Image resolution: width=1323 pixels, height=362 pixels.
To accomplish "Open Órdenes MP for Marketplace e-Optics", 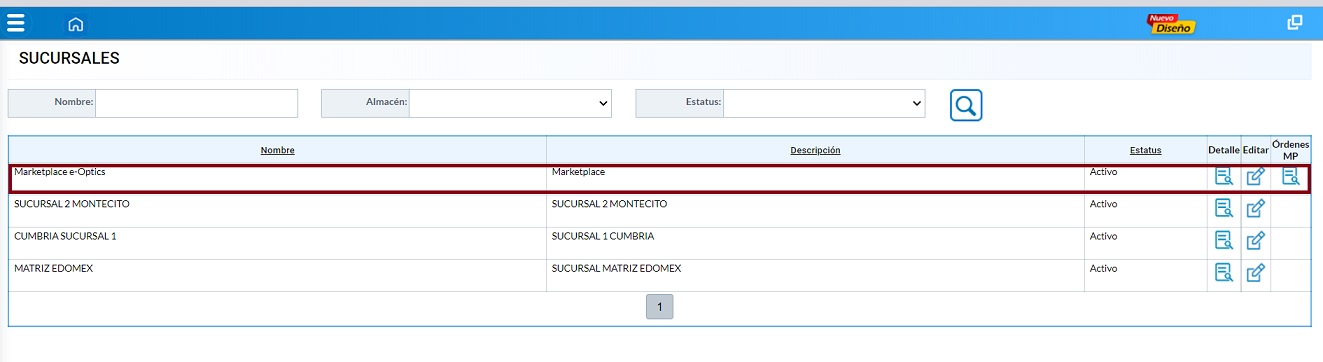I will (x=1291, y=177).
